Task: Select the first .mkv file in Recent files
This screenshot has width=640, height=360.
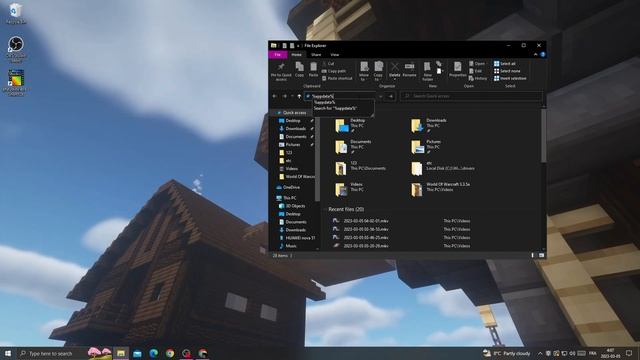Action: click(x=366, y=221)
